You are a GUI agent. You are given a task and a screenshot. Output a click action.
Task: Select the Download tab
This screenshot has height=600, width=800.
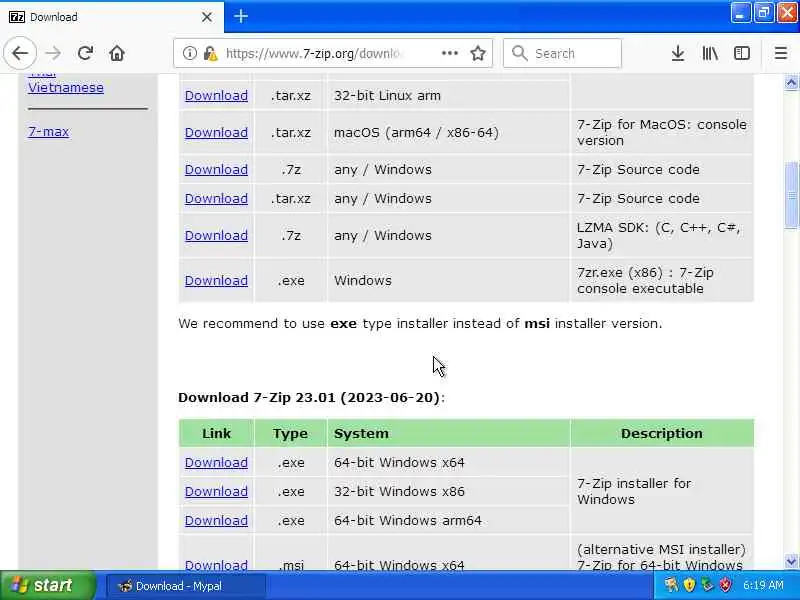(112, 17)
